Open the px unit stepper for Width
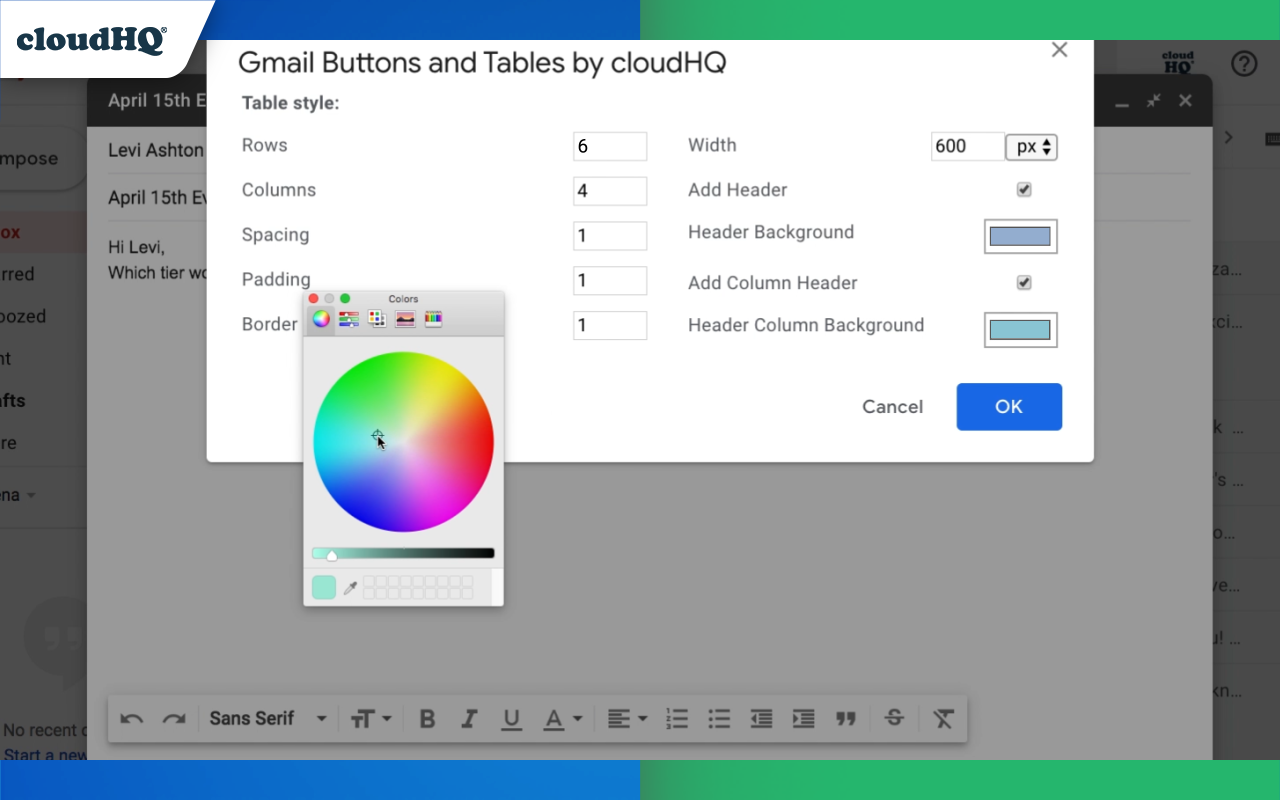This screenshot has width=1280, height=800. tap(1031, 146)
